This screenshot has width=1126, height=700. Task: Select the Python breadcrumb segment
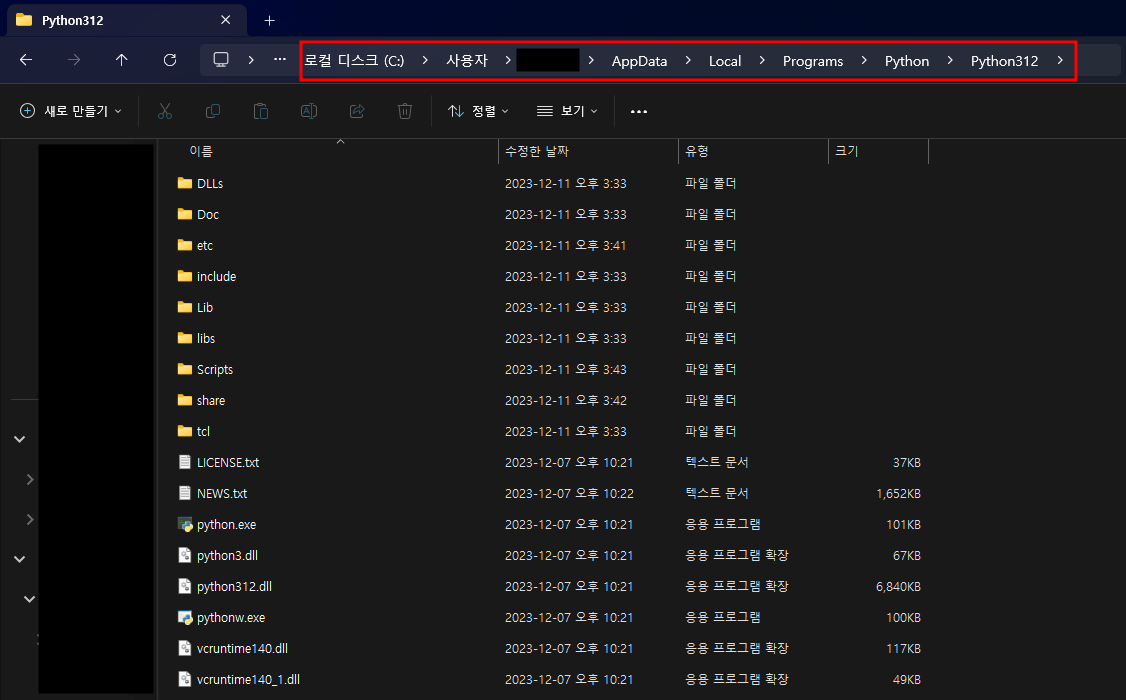907,62
